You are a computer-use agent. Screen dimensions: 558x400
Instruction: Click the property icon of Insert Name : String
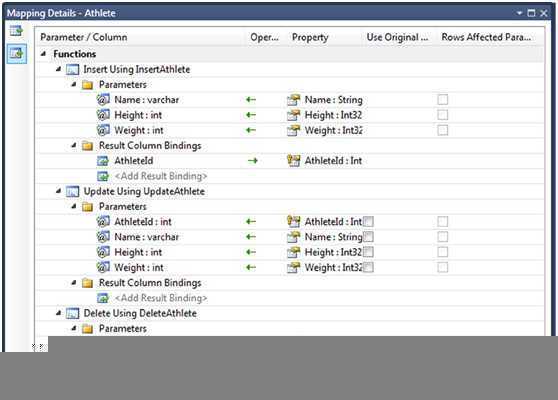[x=294, y=100]
